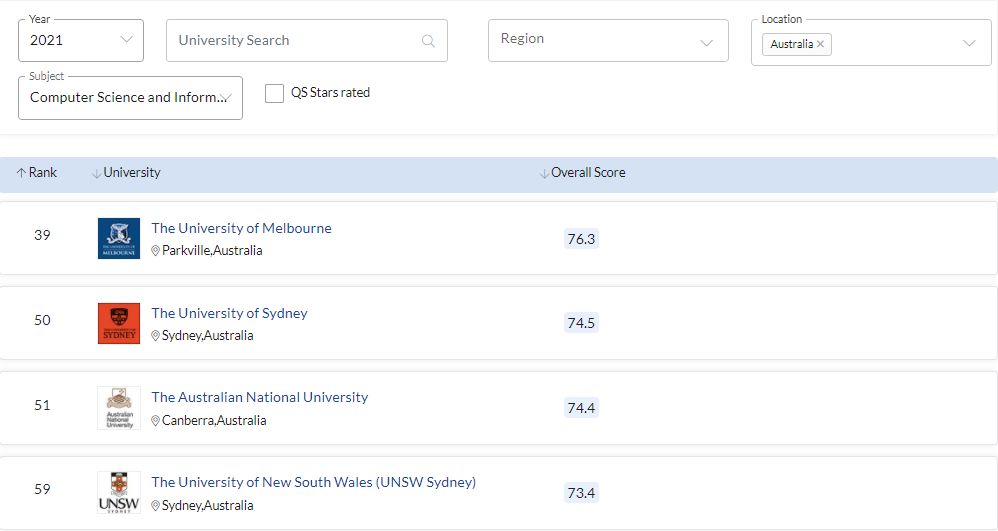Click rank number 39
Screen dimensions: 998x531
[42, 235]
